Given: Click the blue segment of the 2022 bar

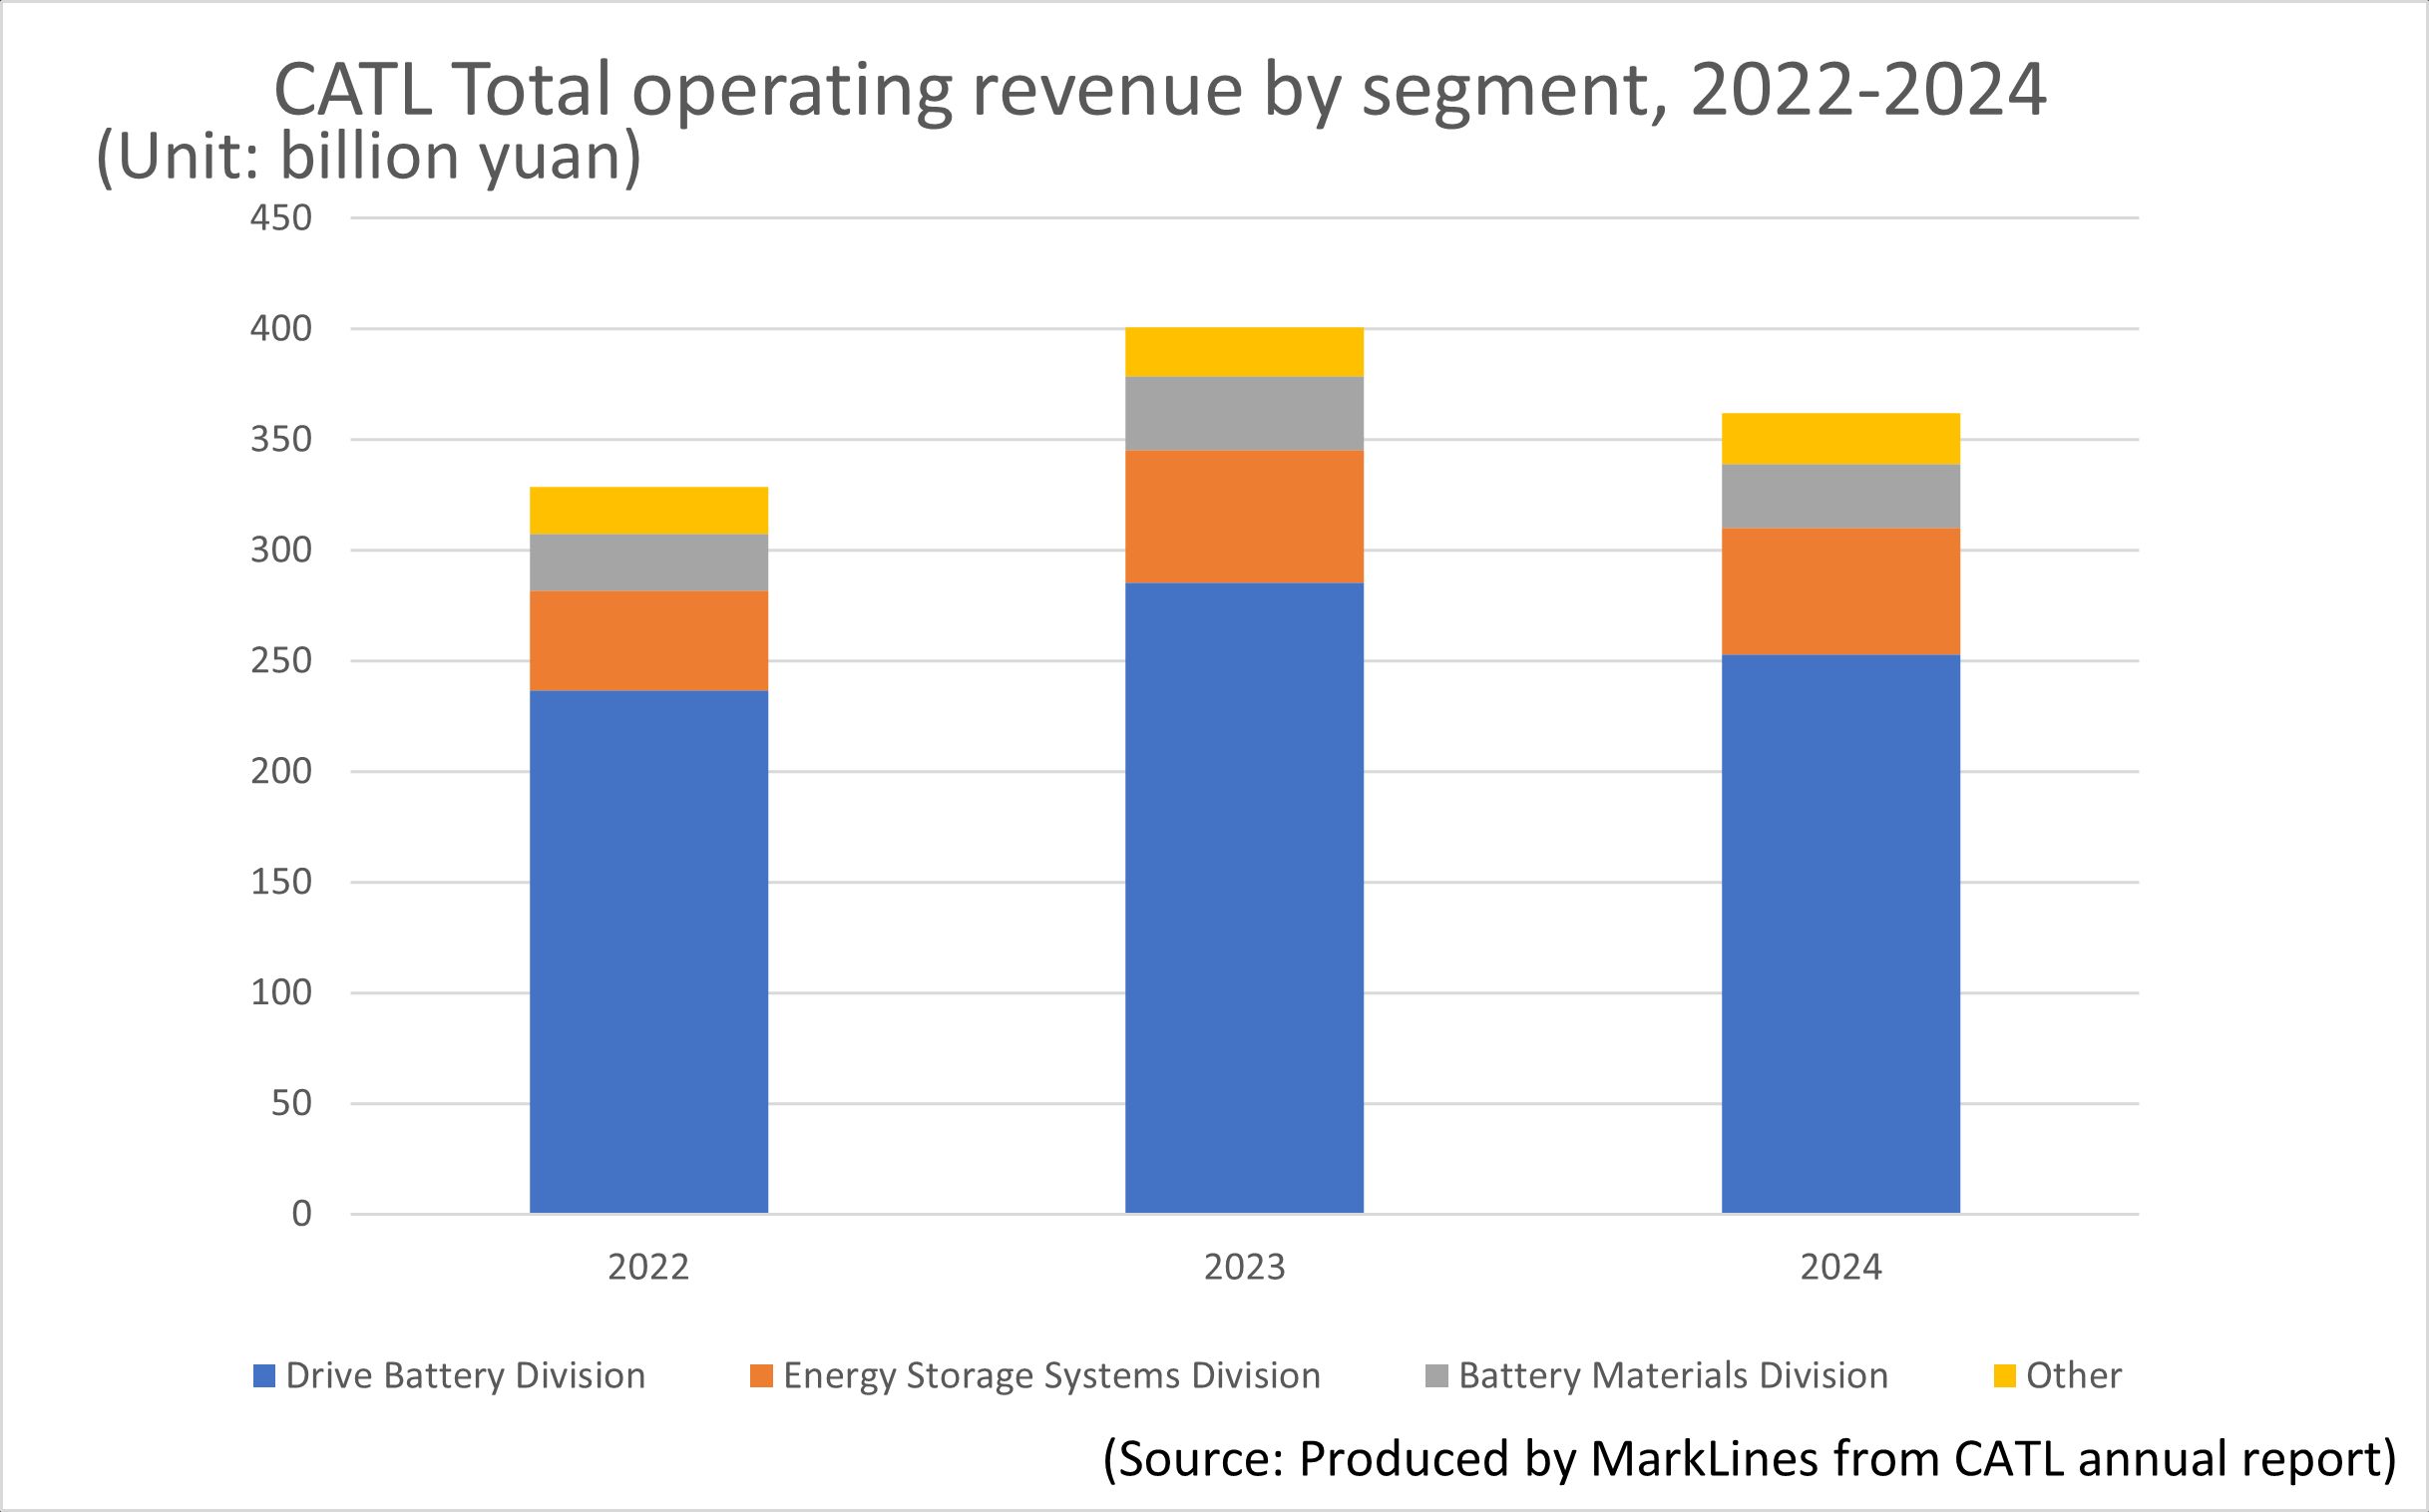Looking at the screenshot, I should [x=648, y=950].
